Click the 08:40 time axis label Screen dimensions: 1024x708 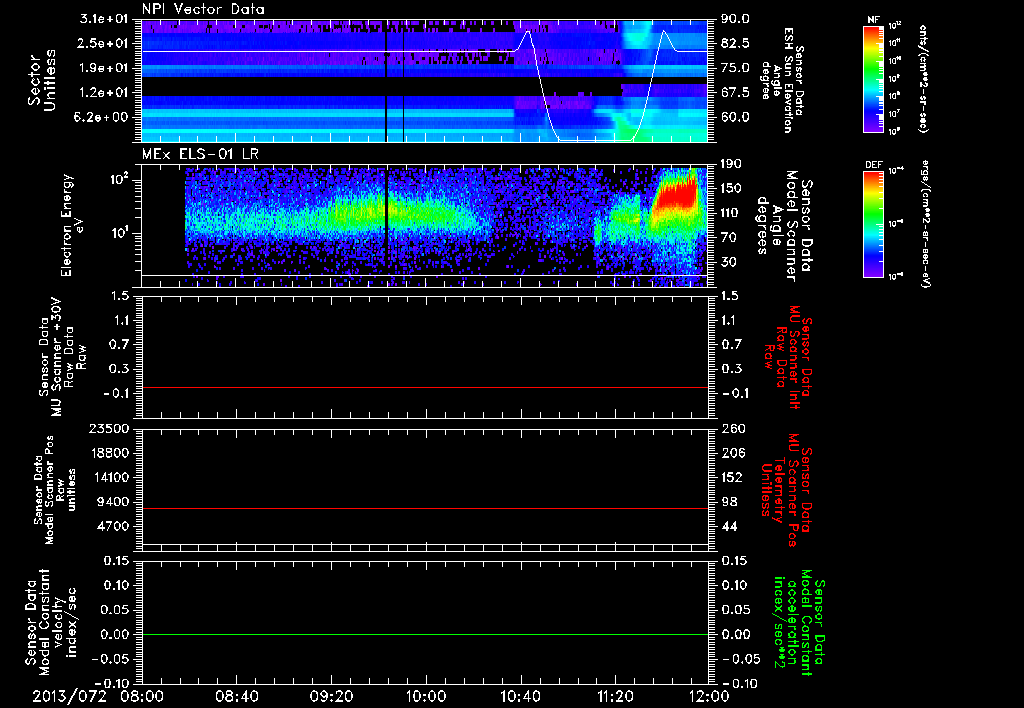(x=237, y=695)
